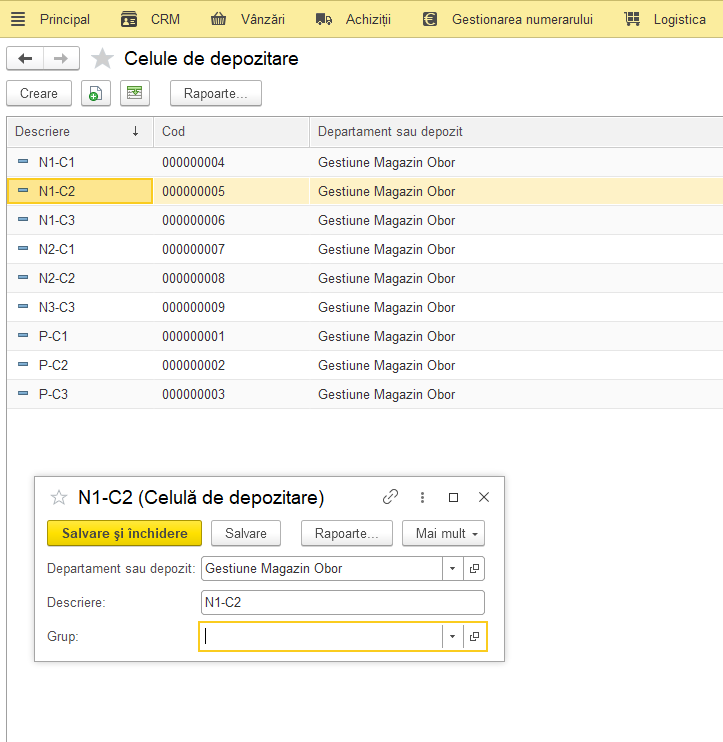The width and height of the screenshot is (723, 742).
Task: Open the Principal section
Action: click(x=64, y=19)
